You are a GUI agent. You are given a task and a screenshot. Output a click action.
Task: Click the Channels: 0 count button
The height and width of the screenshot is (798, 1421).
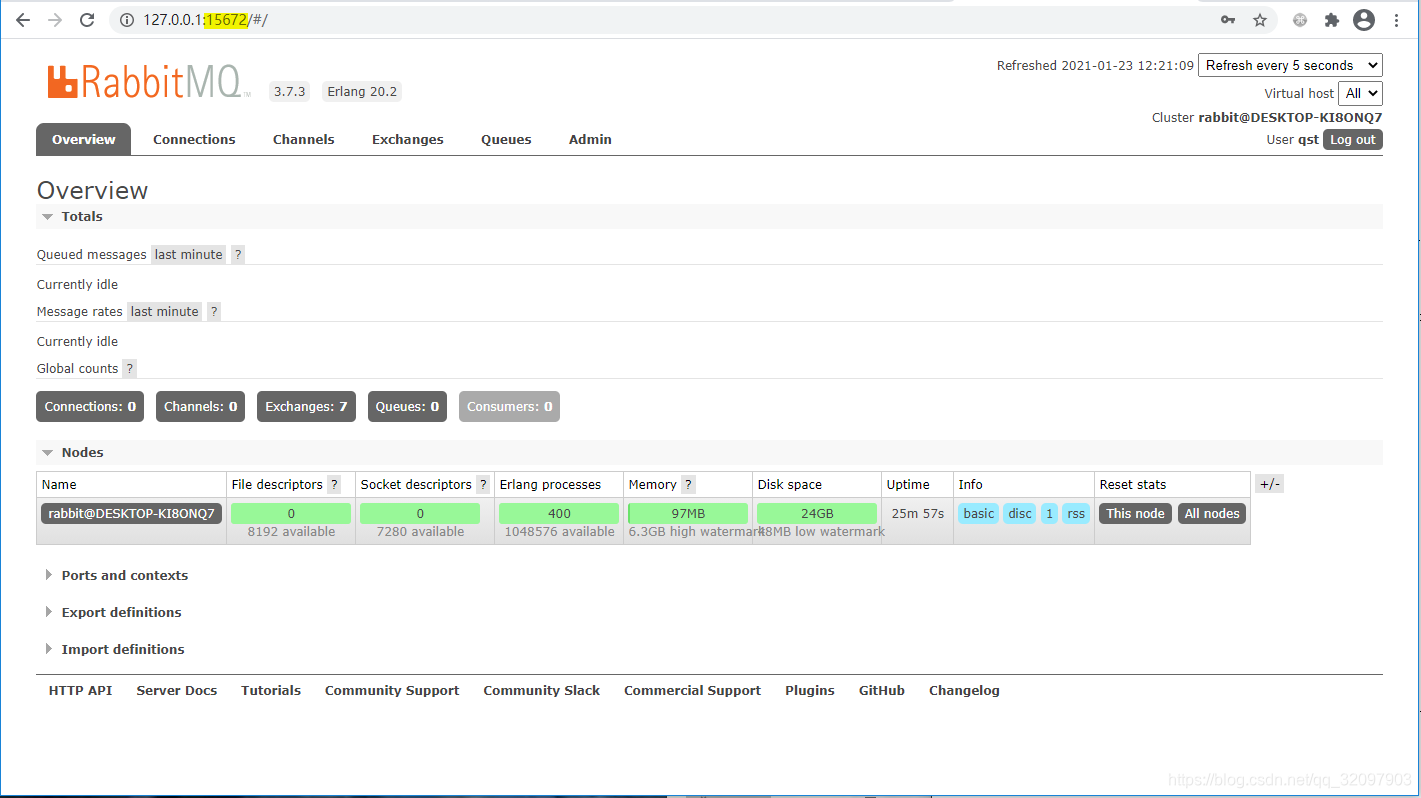[201, 407]
